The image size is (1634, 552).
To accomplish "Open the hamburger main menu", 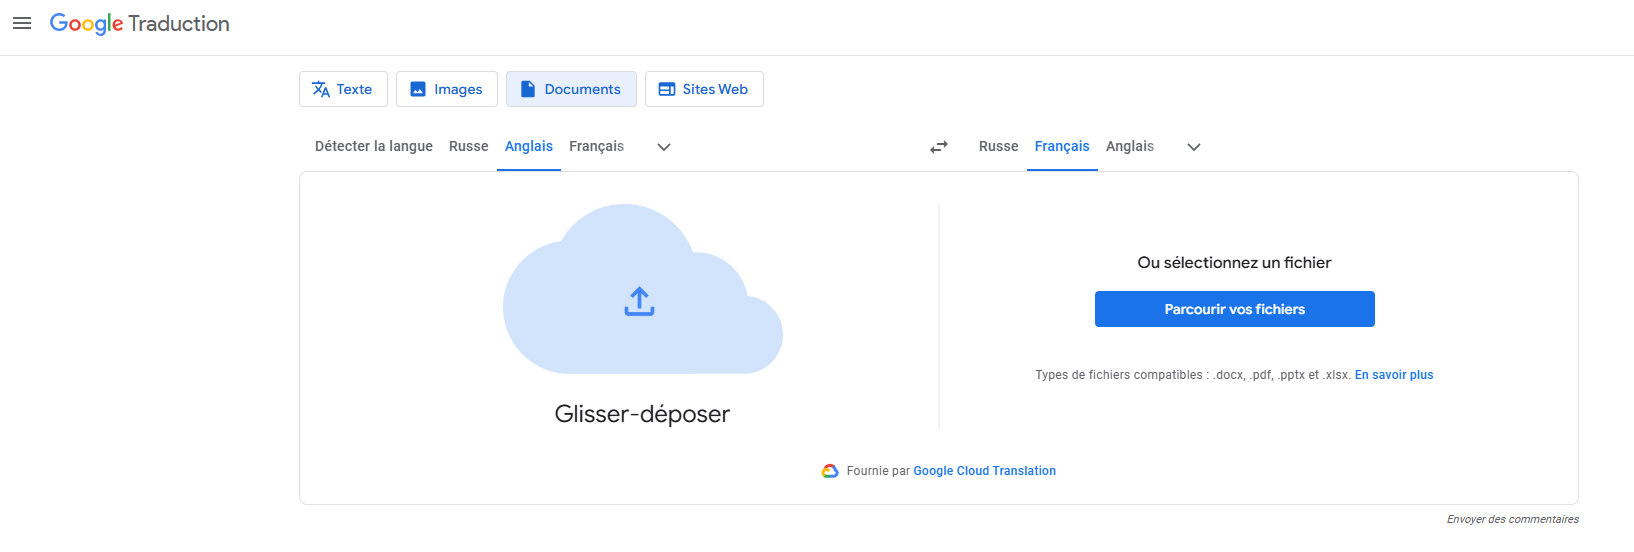I will (22, 23).
